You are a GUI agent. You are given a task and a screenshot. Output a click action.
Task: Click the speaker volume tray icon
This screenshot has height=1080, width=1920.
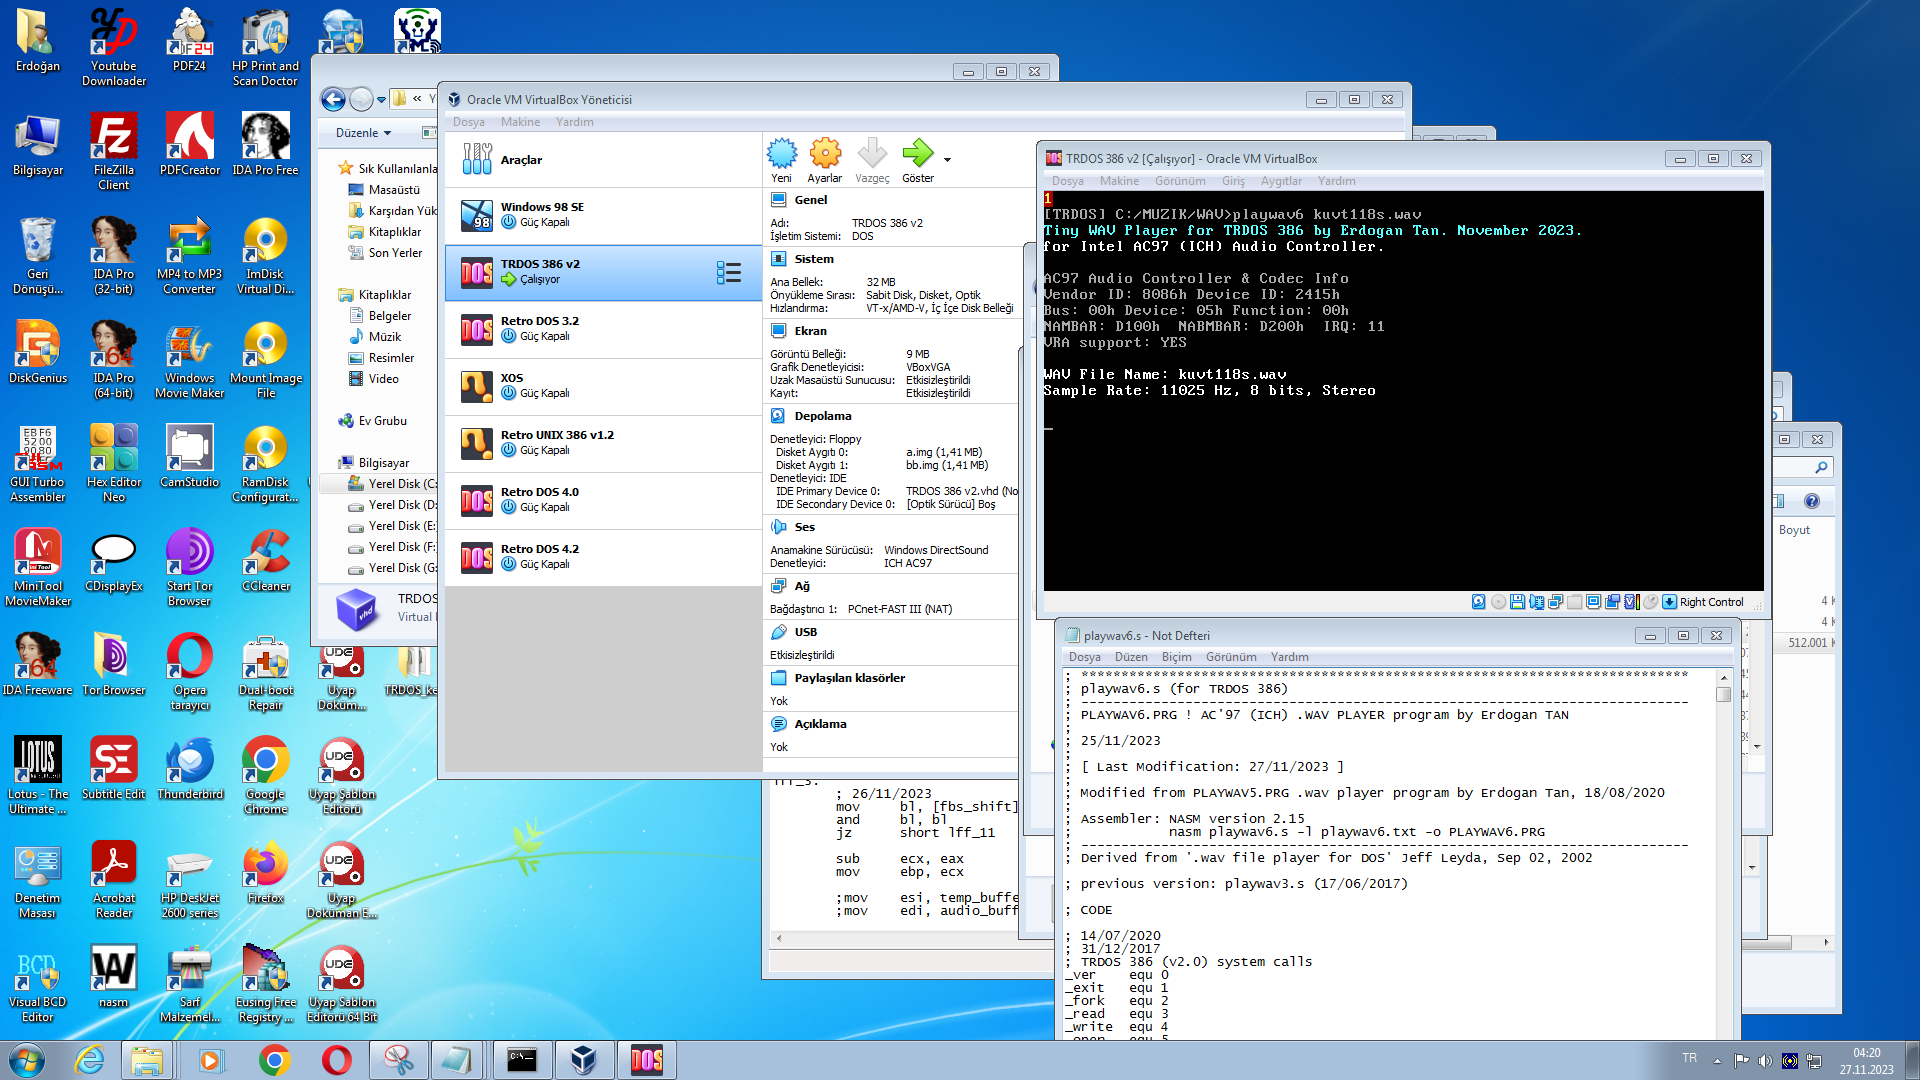(1765, 1061)
